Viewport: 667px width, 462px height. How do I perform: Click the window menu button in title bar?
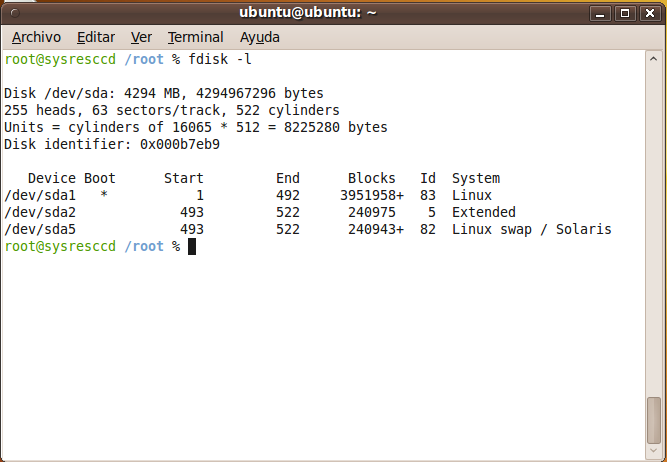(x=15, y=13)
